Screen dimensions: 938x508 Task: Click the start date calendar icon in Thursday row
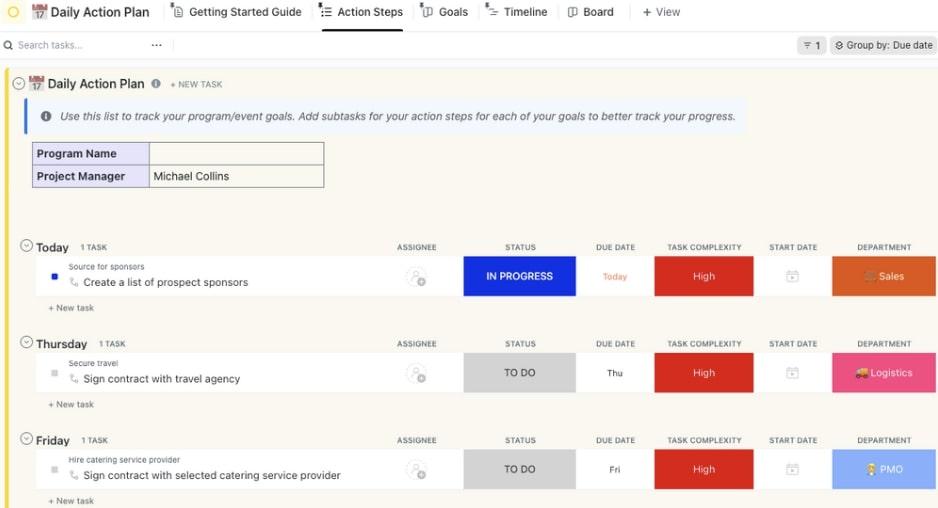[792, 373]
